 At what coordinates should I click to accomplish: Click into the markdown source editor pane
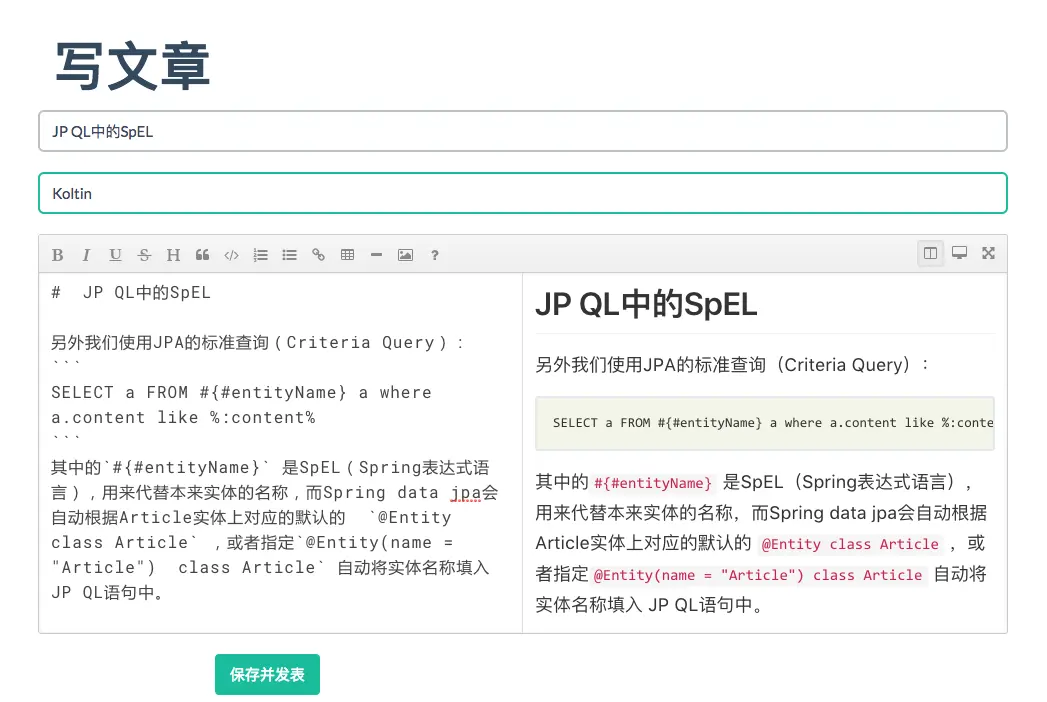280,452
